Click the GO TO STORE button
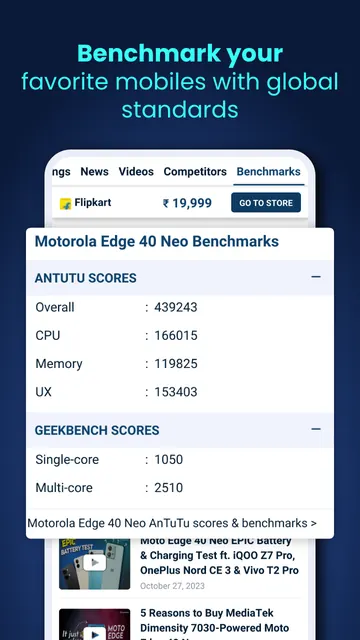This screenshot has height=640, width=360. point(266,203)
